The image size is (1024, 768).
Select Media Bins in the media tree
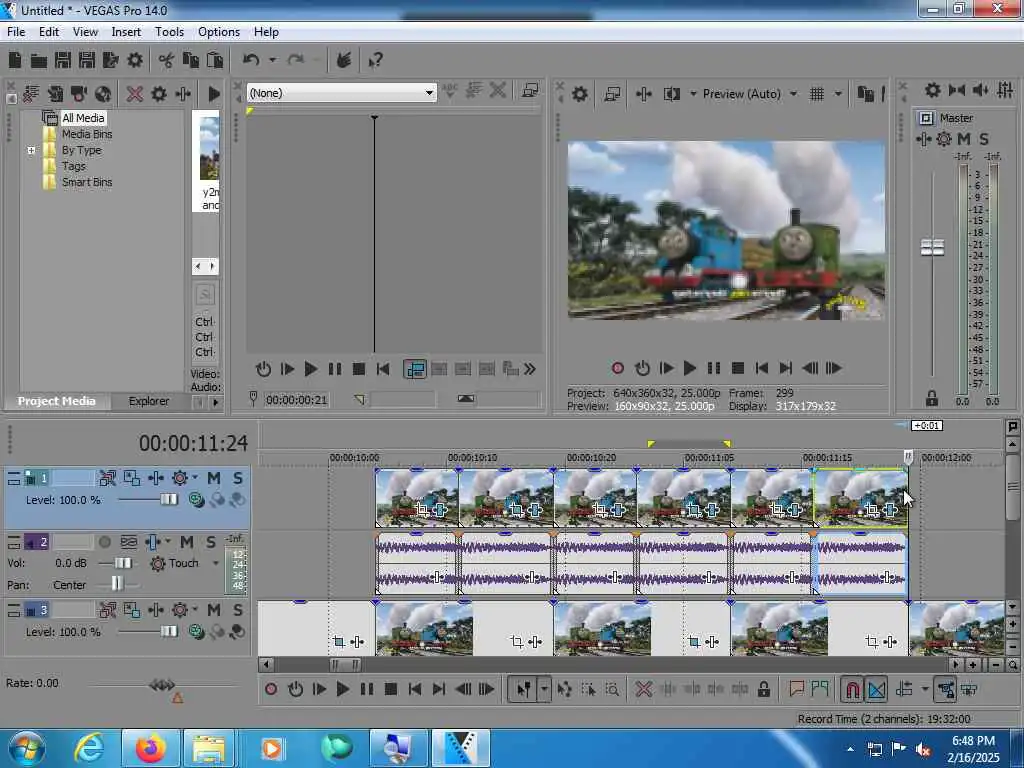87,134
